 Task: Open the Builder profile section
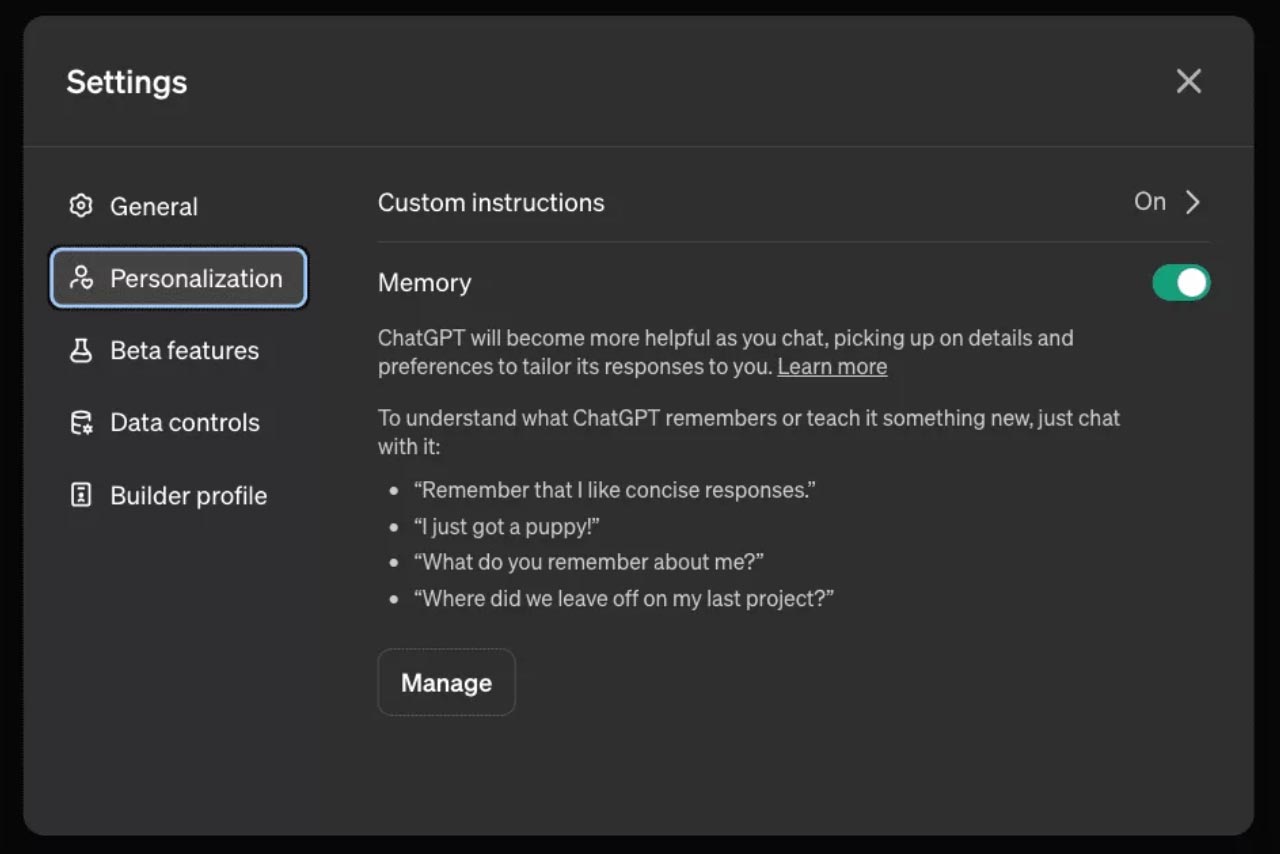click(x=188, y=496)
